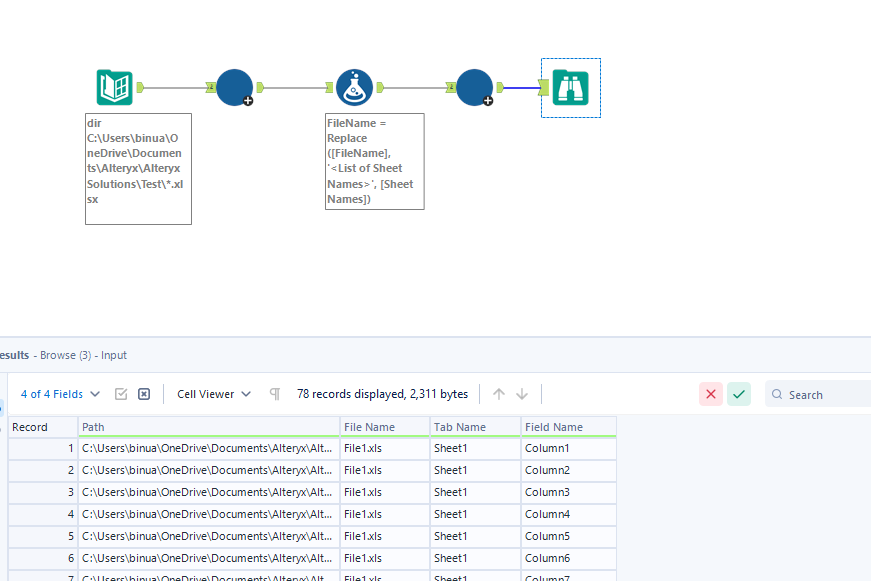Open the Browse tool with the binoculars icon
Screen dimensions: 871x581
(x=570, y=87)
